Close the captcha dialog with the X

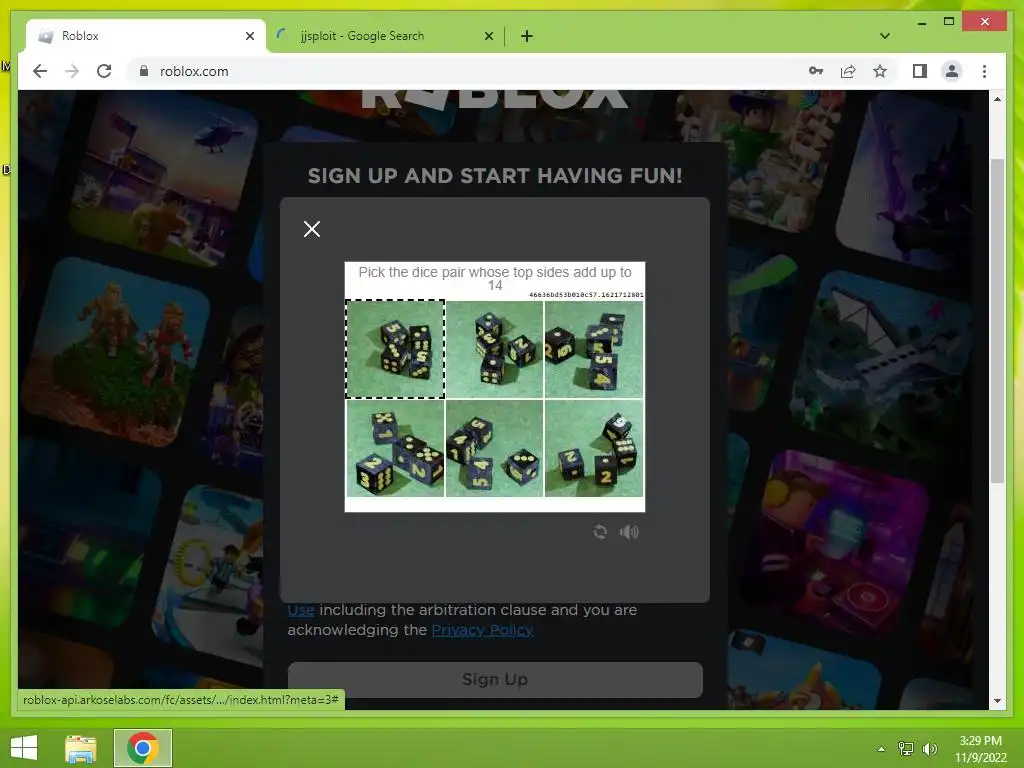312,229
